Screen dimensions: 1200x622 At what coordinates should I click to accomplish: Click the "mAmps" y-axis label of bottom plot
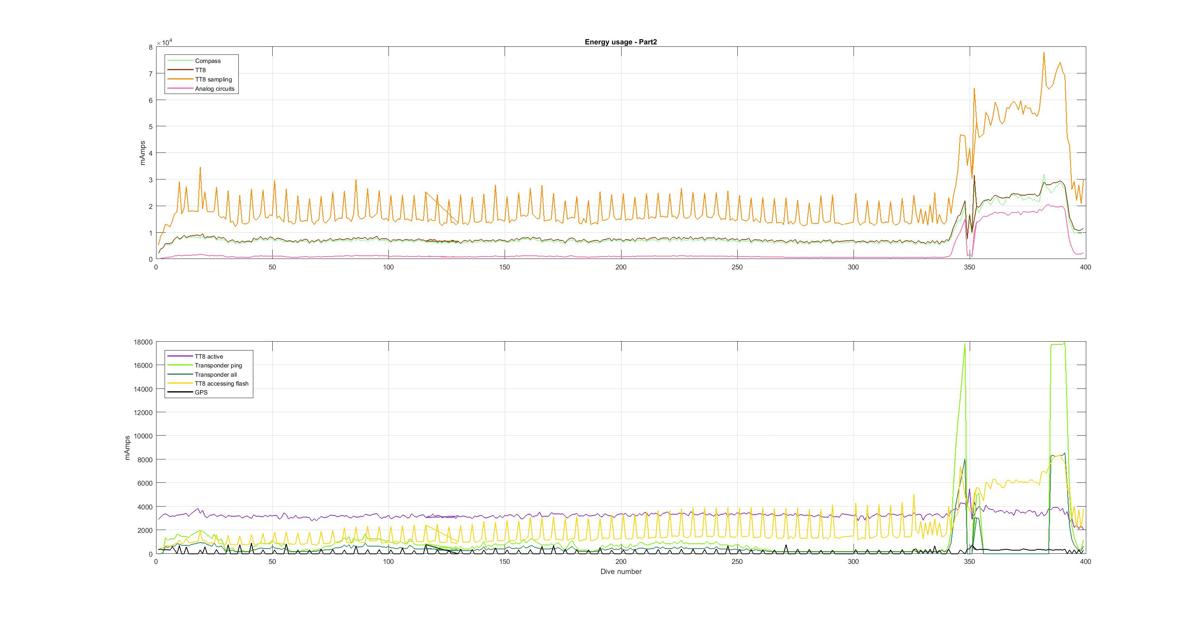128,448
